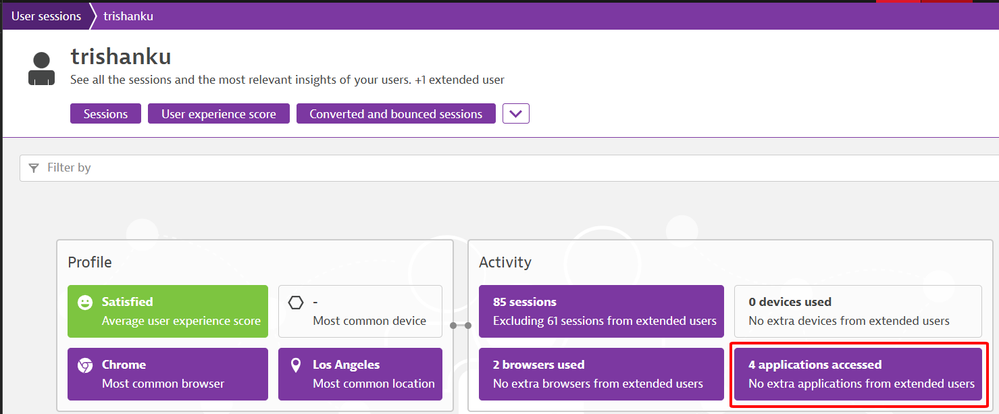Open the Sessions chart button

(105, 114)
